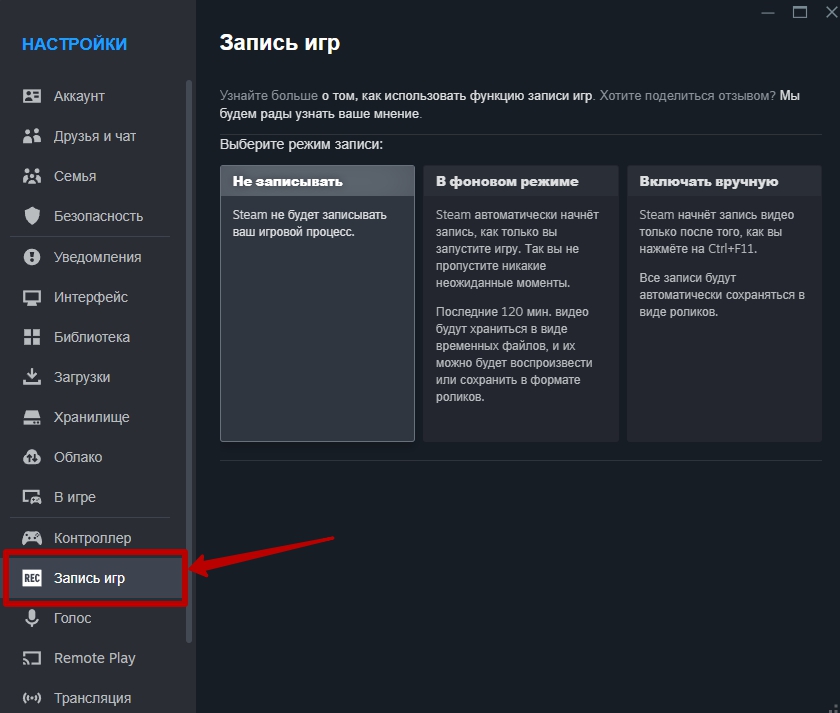The height and width of the screenshot is (713, 840).
Task: Choose the Включать вручную recording mode
Action: tap(724, 303)
